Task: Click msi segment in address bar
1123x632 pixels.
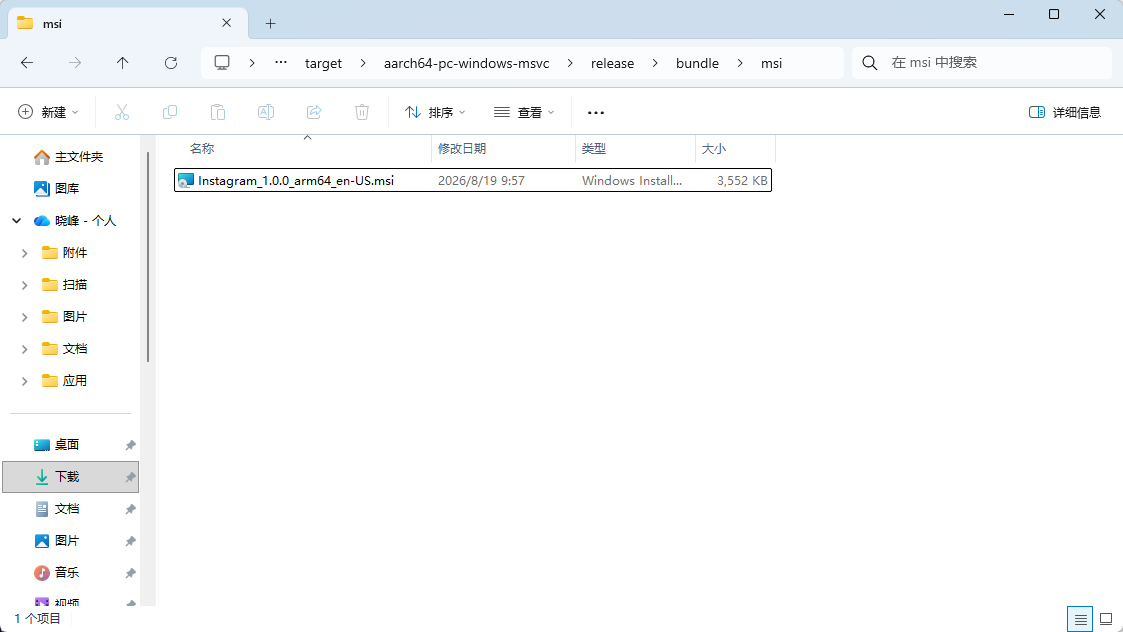Action: pyautogui.click(x=771, y=63)
